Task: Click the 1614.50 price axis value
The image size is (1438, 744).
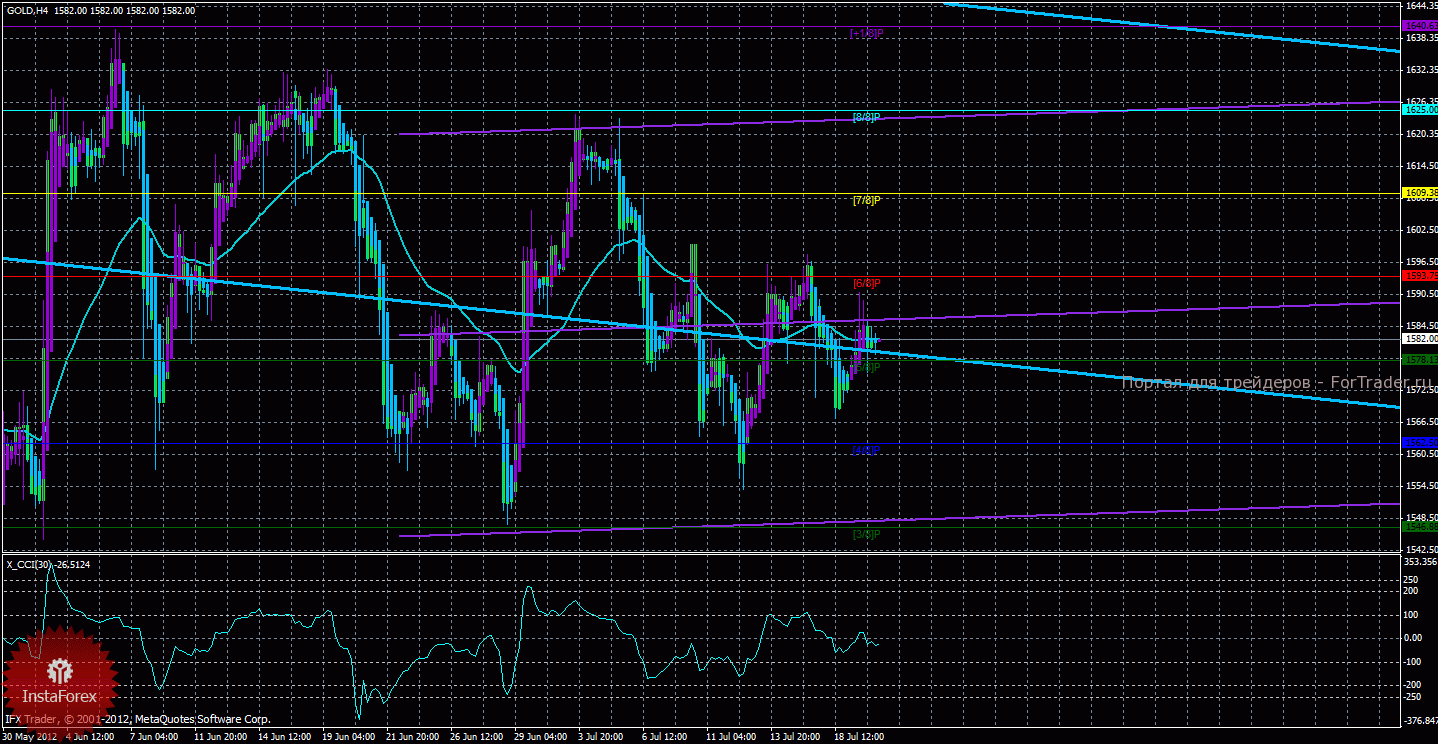Action: pos(1421,165)
